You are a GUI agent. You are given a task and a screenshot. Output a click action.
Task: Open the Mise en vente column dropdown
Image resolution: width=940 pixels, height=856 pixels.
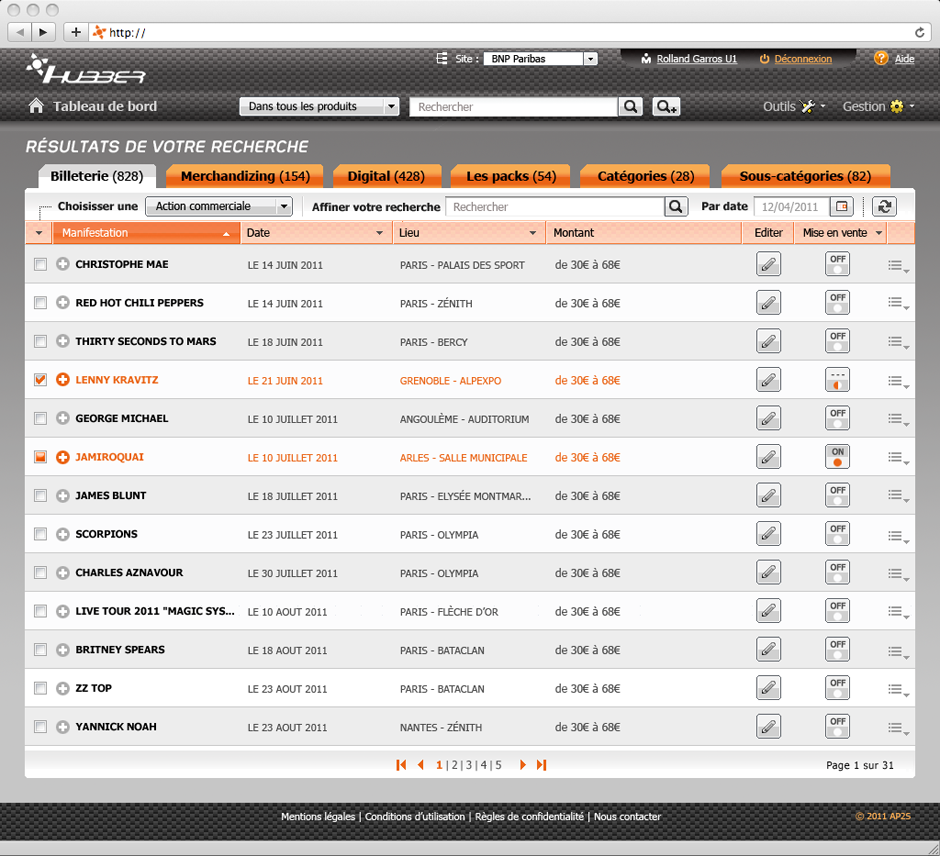click(879, 233)
